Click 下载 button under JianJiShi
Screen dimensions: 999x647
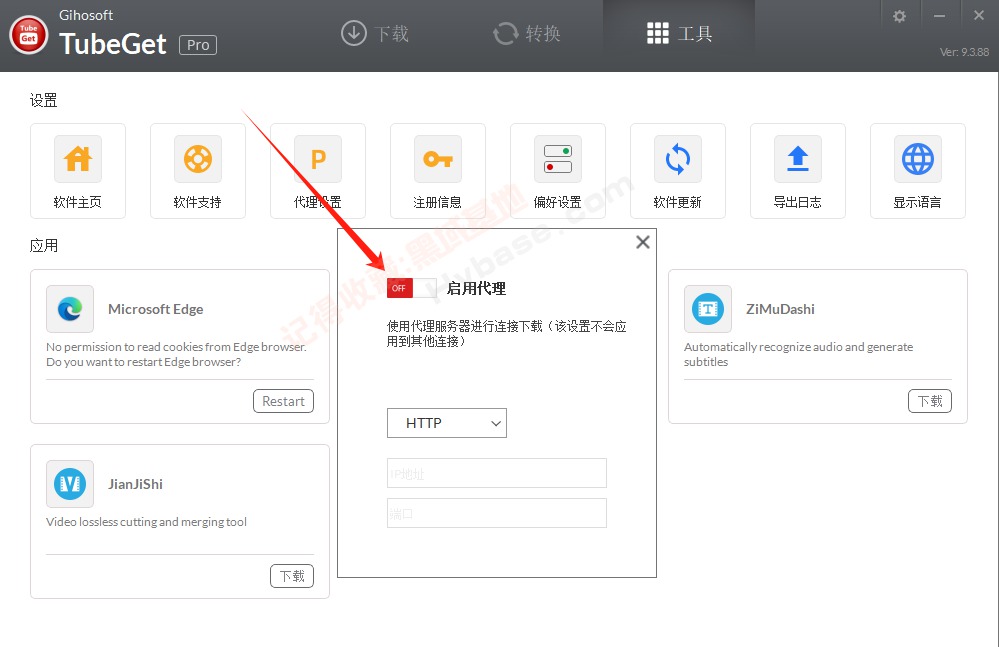[292, 576]
